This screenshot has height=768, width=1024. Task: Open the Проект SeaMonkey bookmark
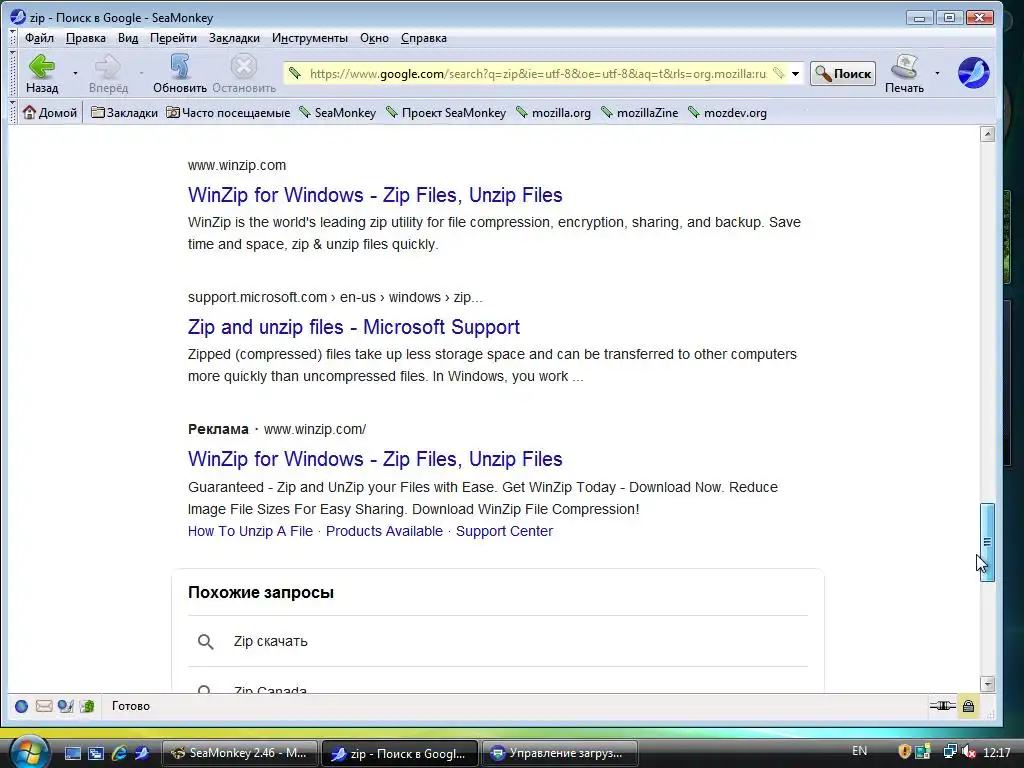click(446, 112)
